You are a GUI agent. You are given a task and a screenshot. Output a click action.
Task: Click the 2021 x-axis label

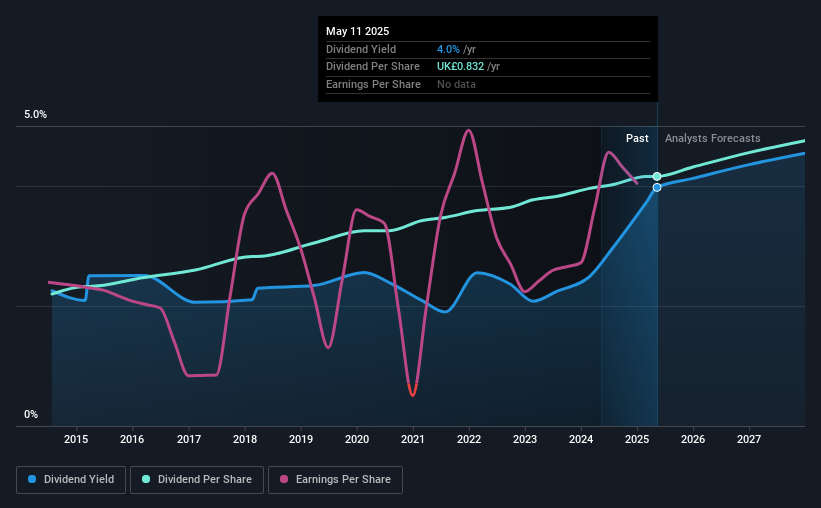pos(413,439)
